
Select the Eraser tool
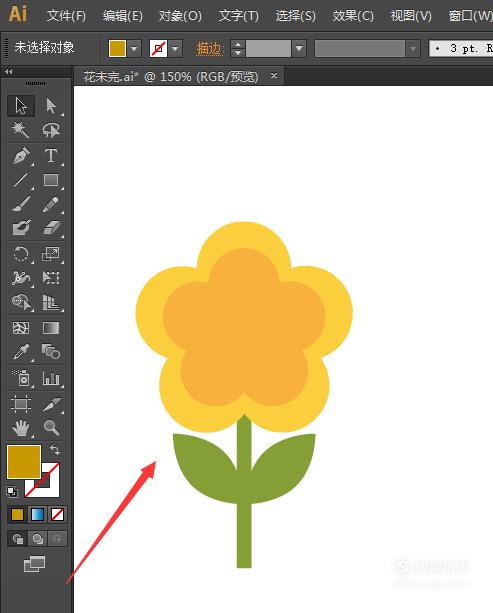click(x=51, y=228)
